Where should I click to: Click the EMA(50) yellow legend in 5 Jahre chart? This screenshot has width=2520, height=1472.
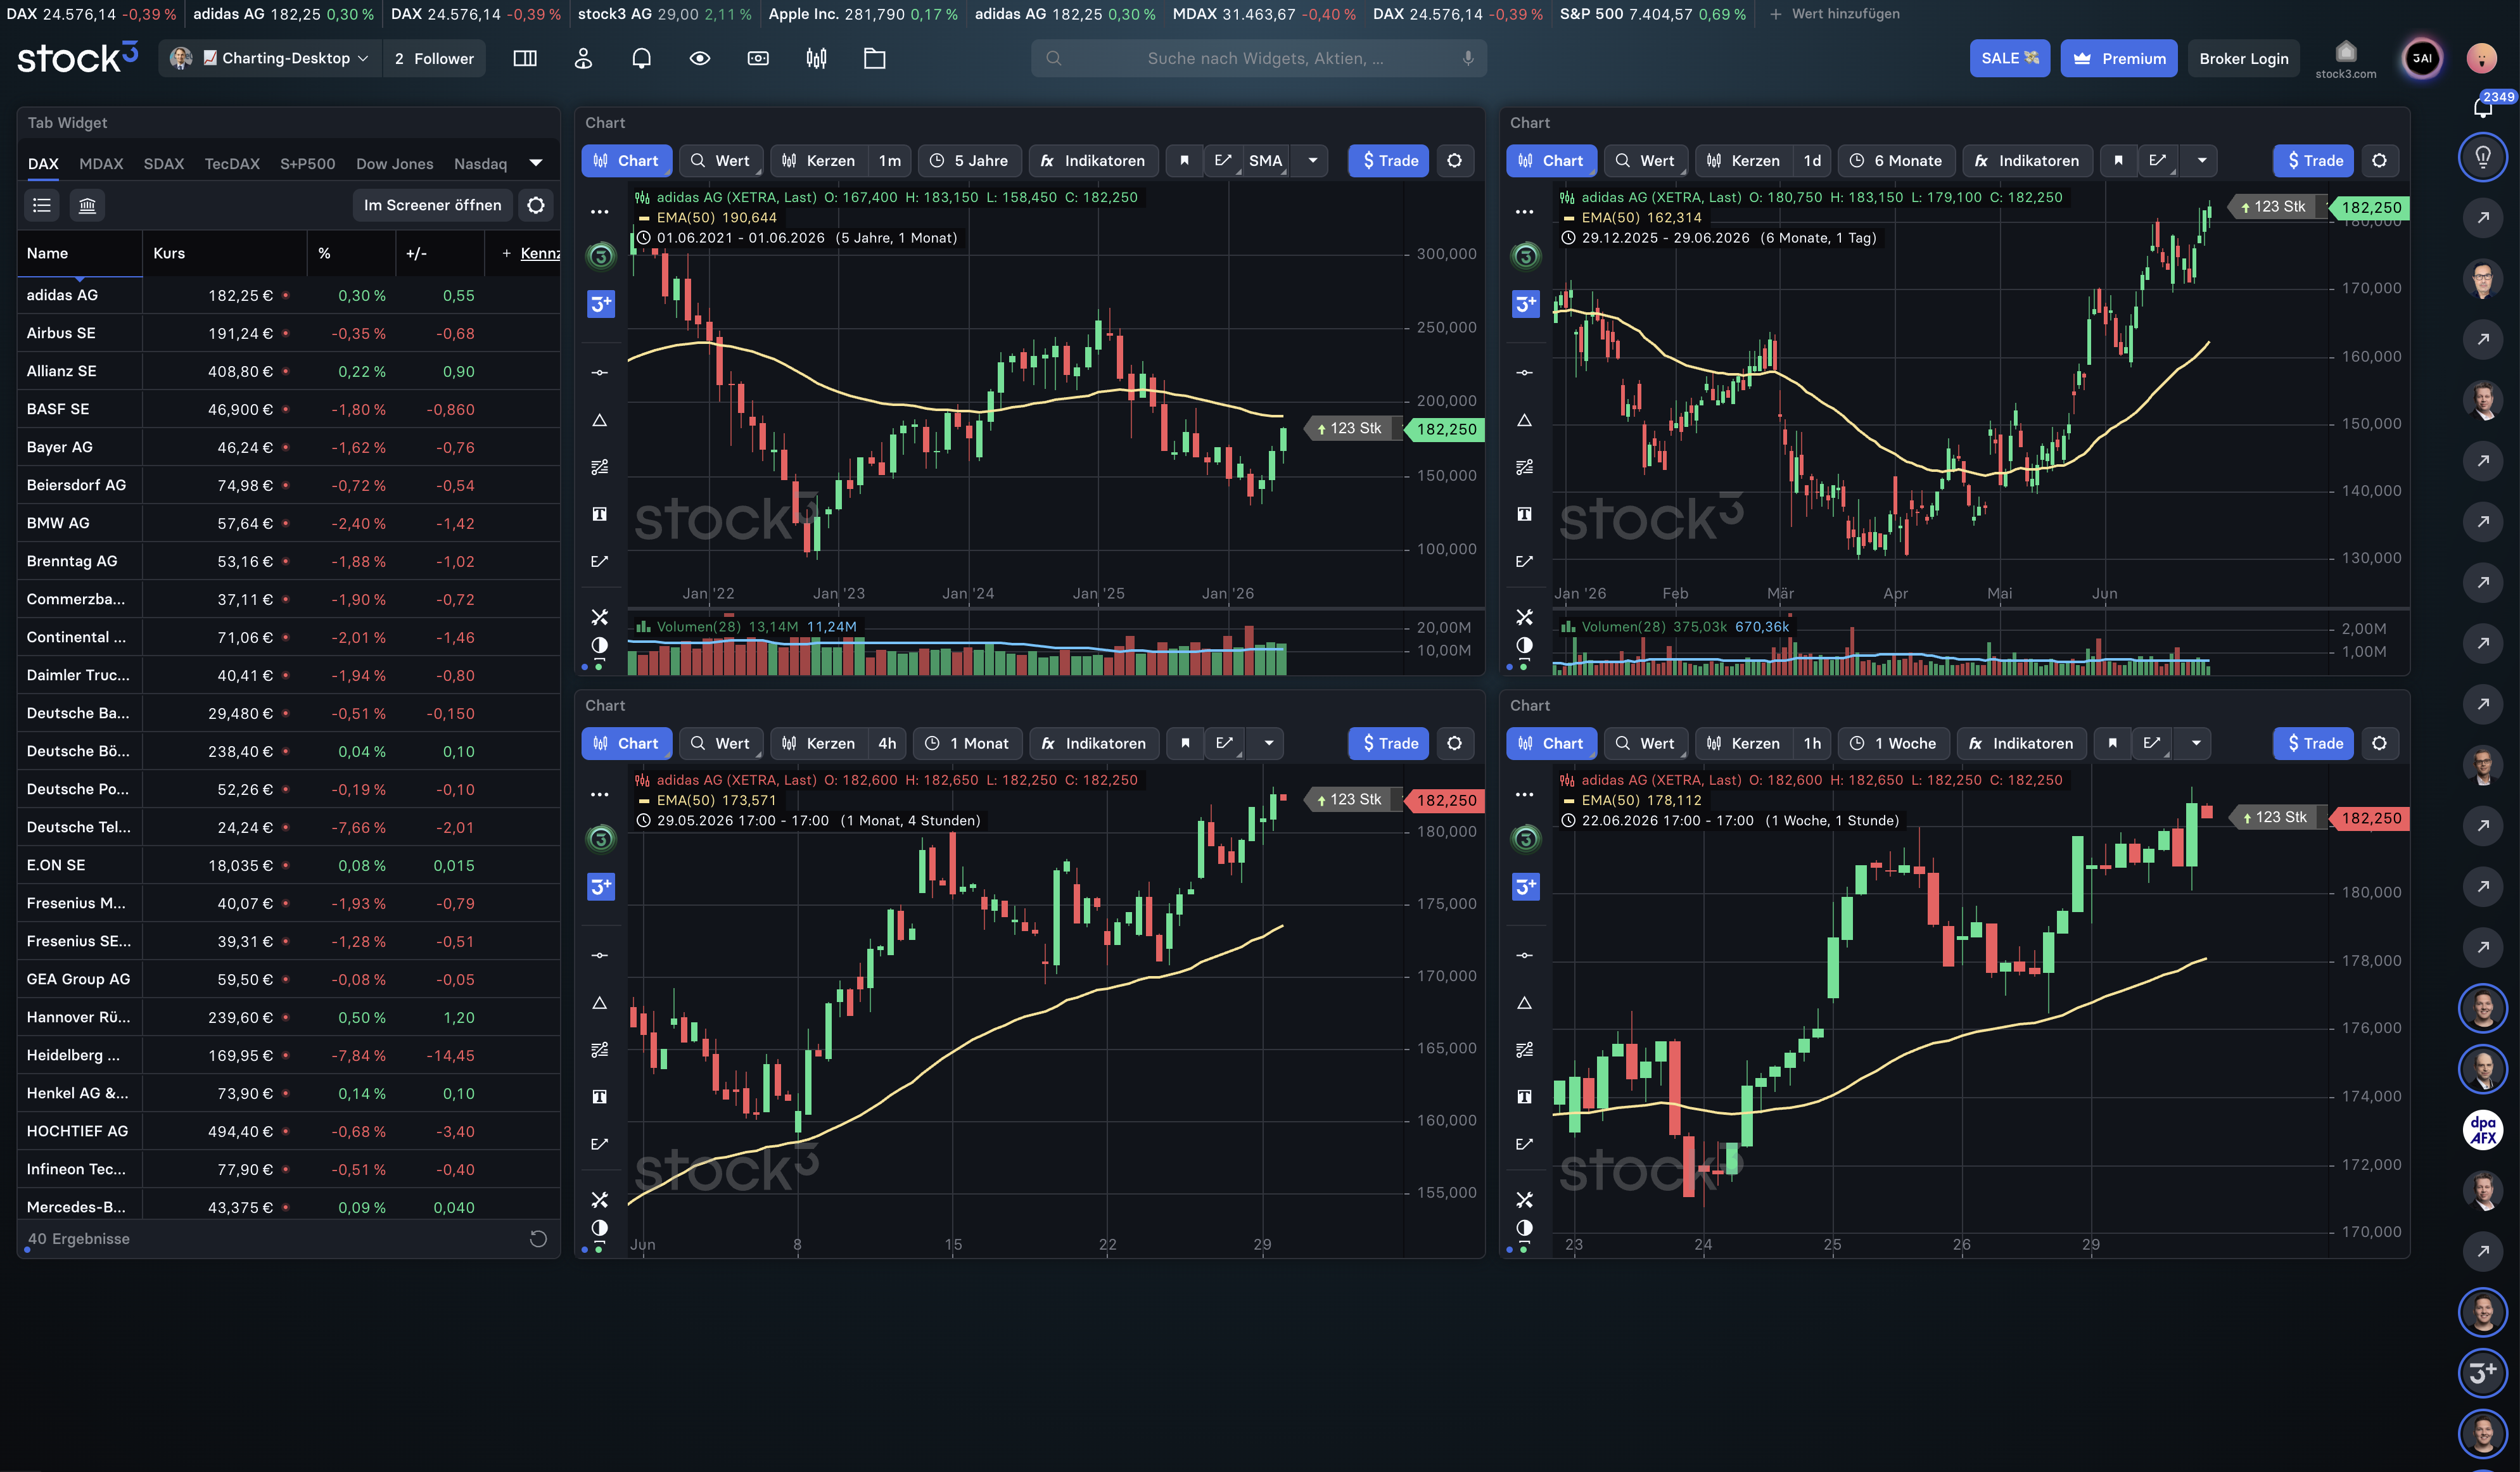tap(708, 217)
